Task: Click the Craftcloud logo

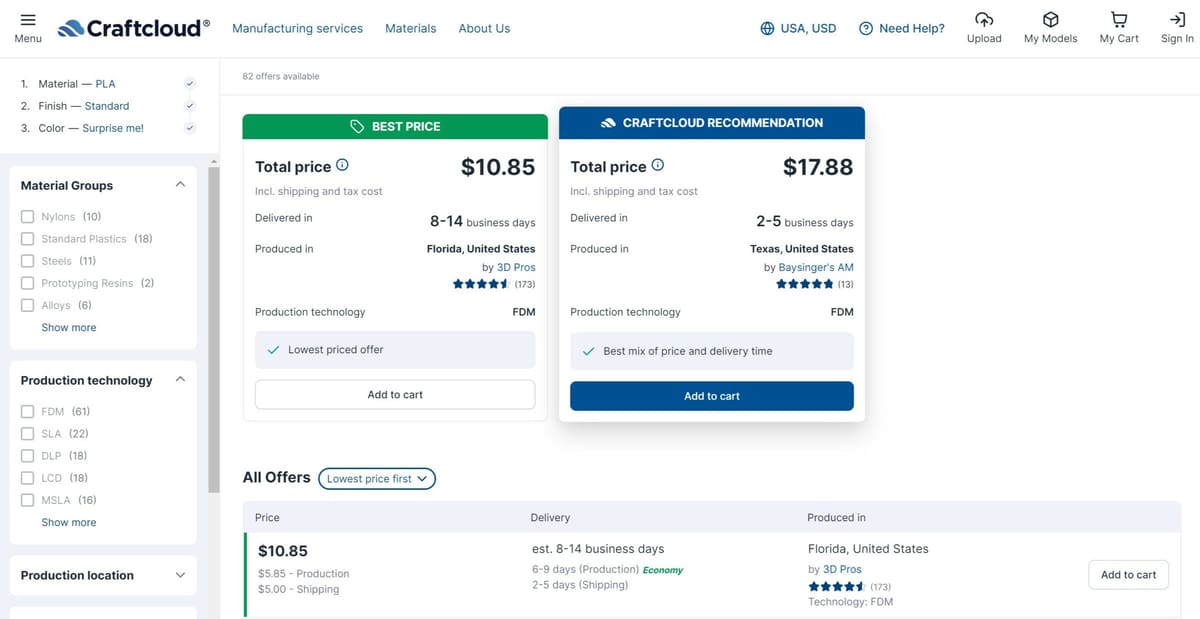Action: [x=134, y=28]
